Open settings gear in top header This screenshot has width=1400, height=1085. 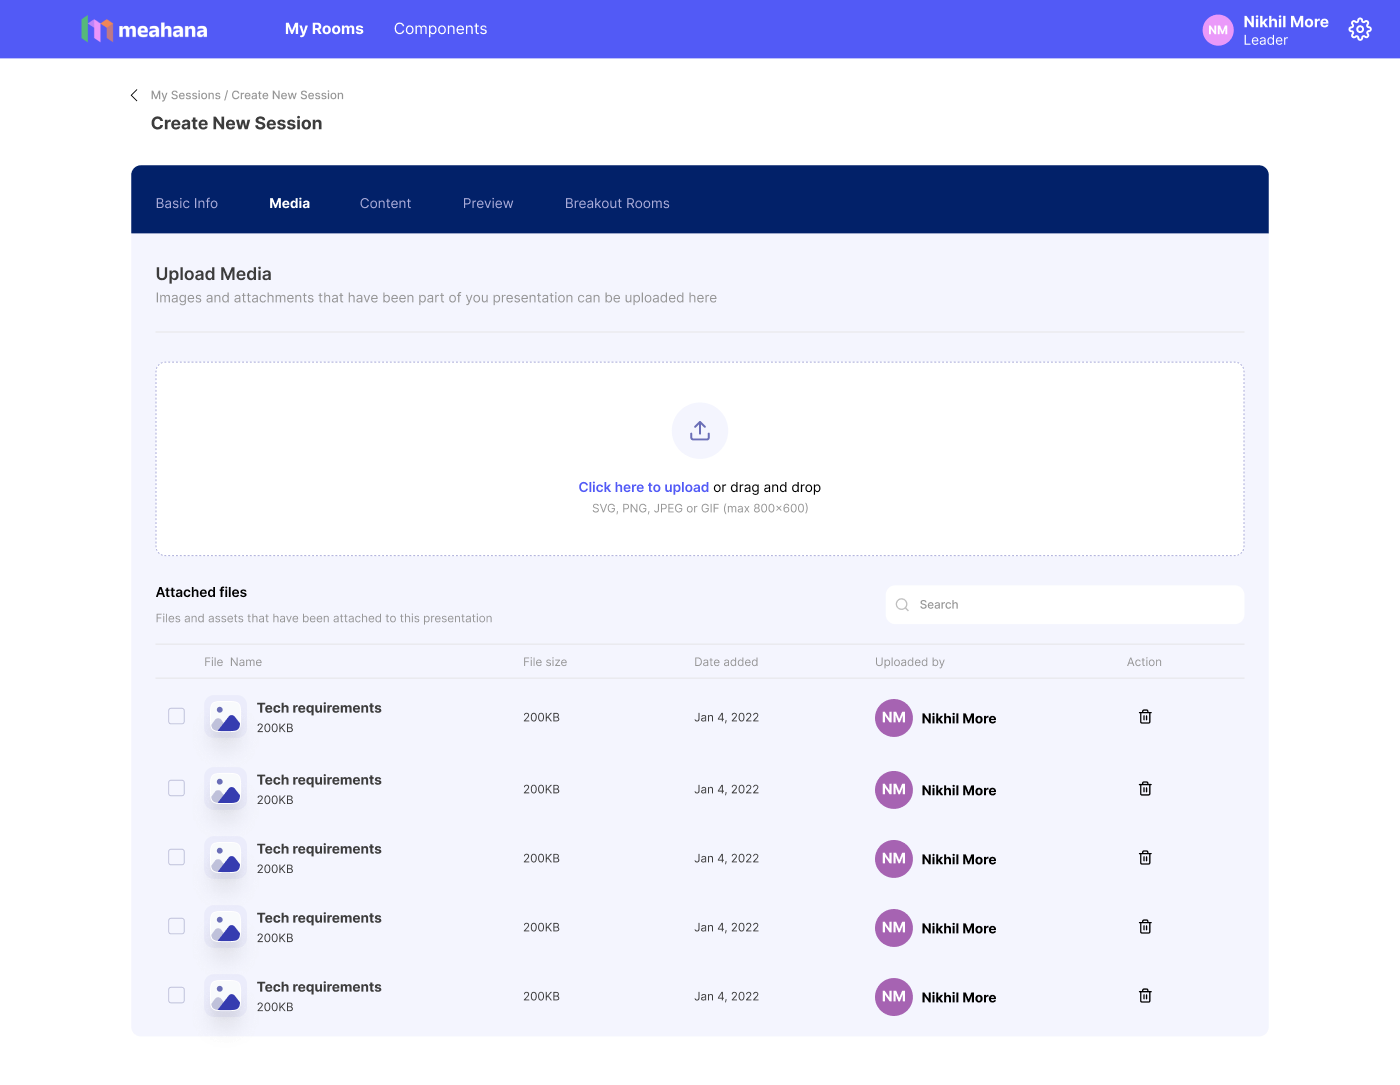[1360, 29]
